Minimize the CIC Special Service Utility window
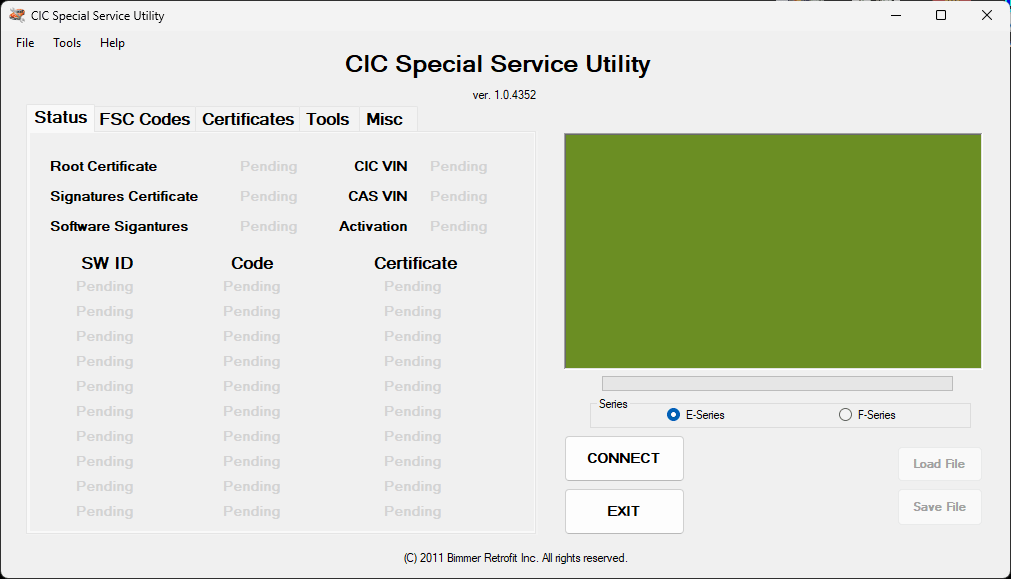1011x579 pixels. (896, 15)
